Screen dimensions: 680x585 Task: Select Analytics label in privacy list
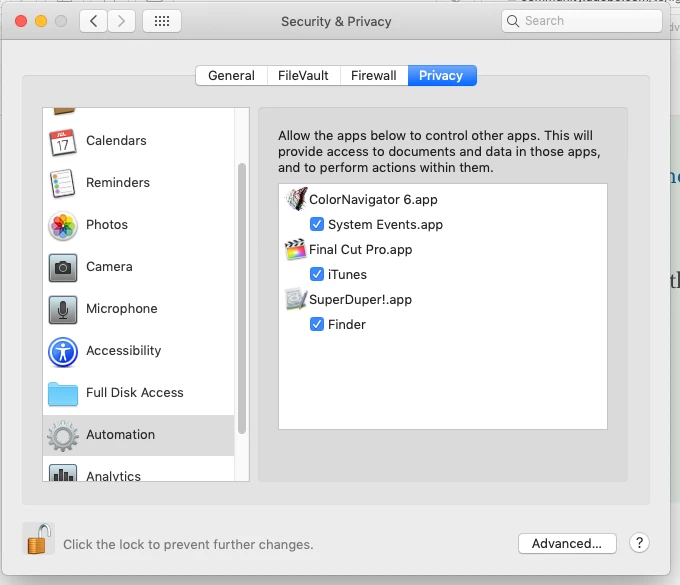[114, 476]
